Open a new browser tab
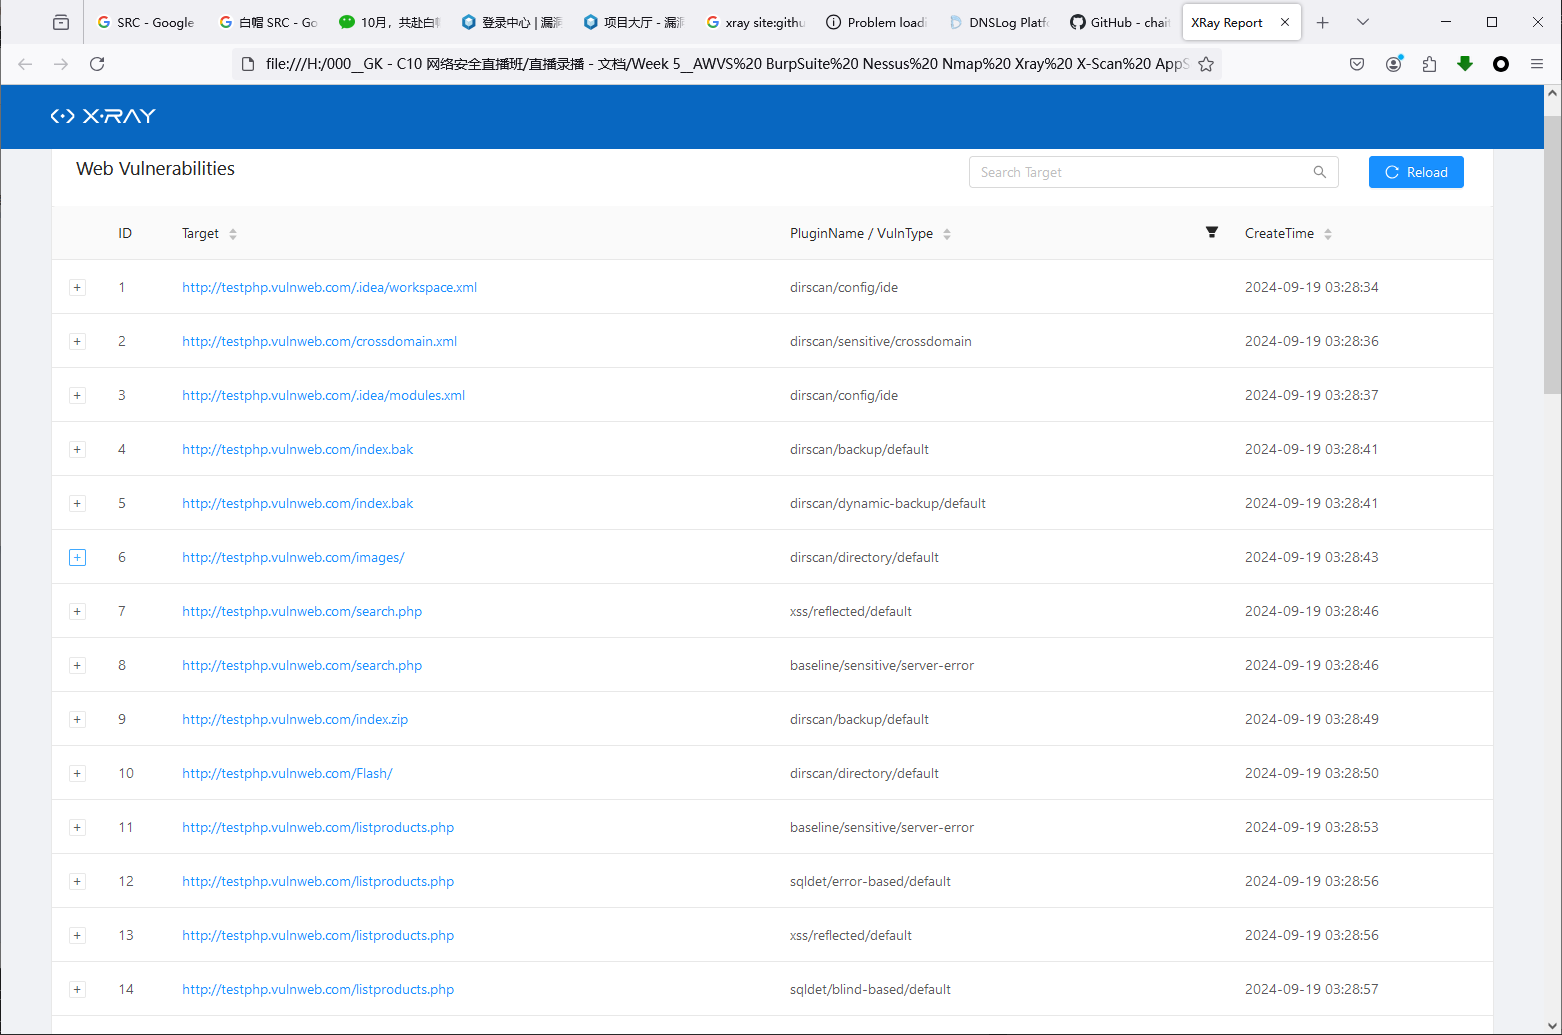 1323,22
